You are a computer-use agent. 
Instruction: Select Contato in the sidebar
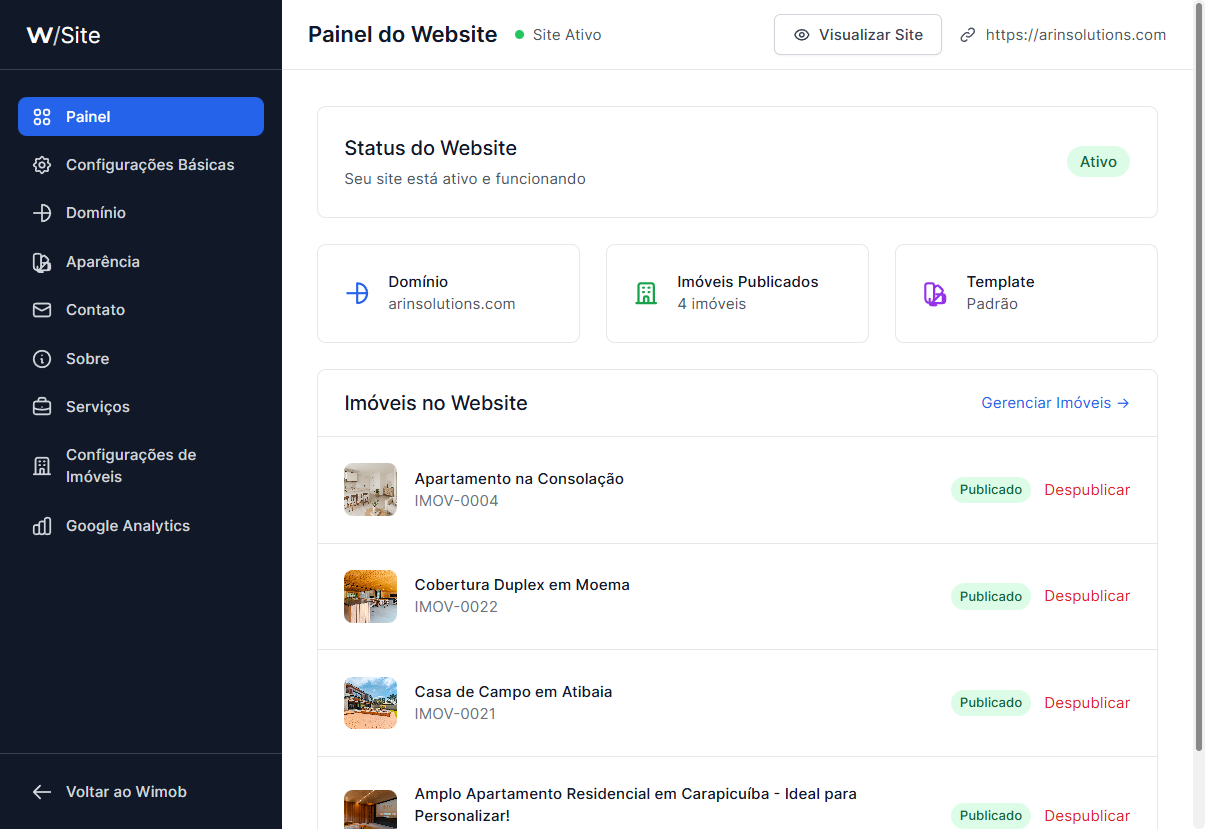(141, 310)
